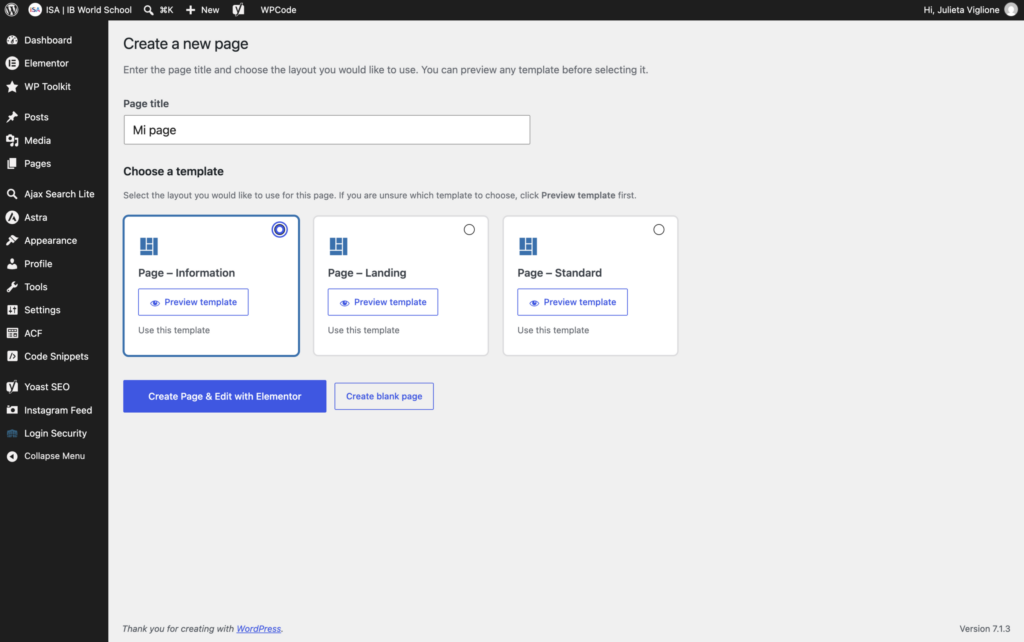Click the user avatar in admin bar
Viewport: 1024px width, 642px height.
pos(1010,10)
